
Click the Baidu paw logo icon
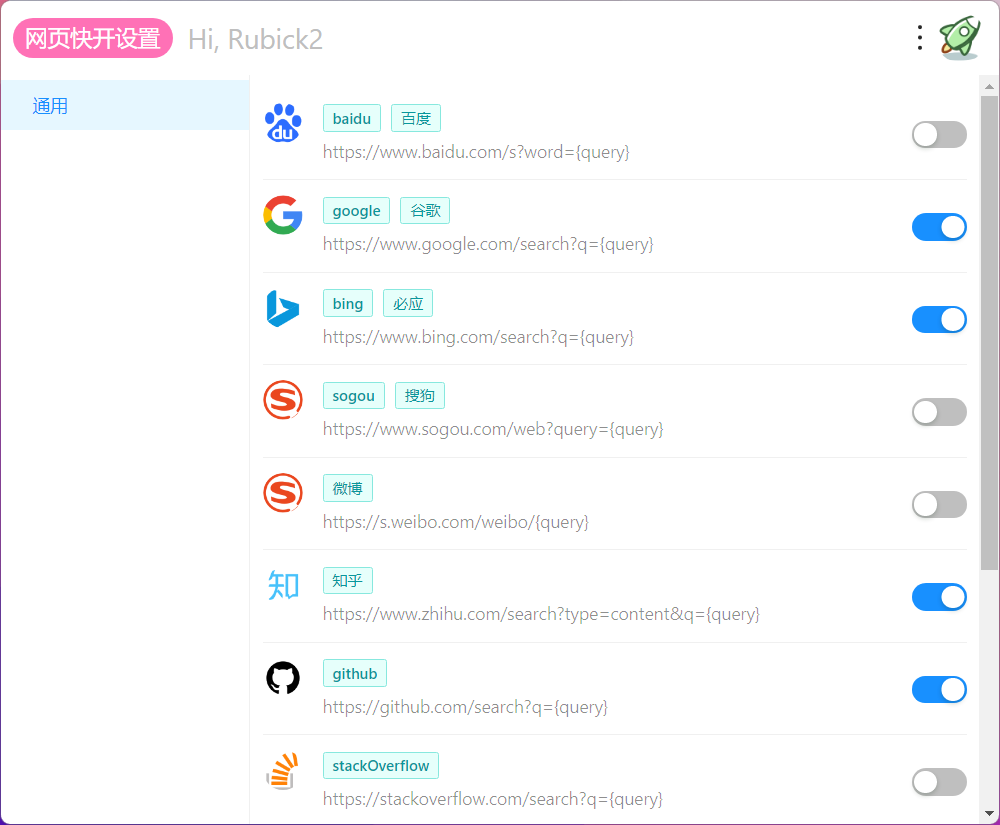283,122
